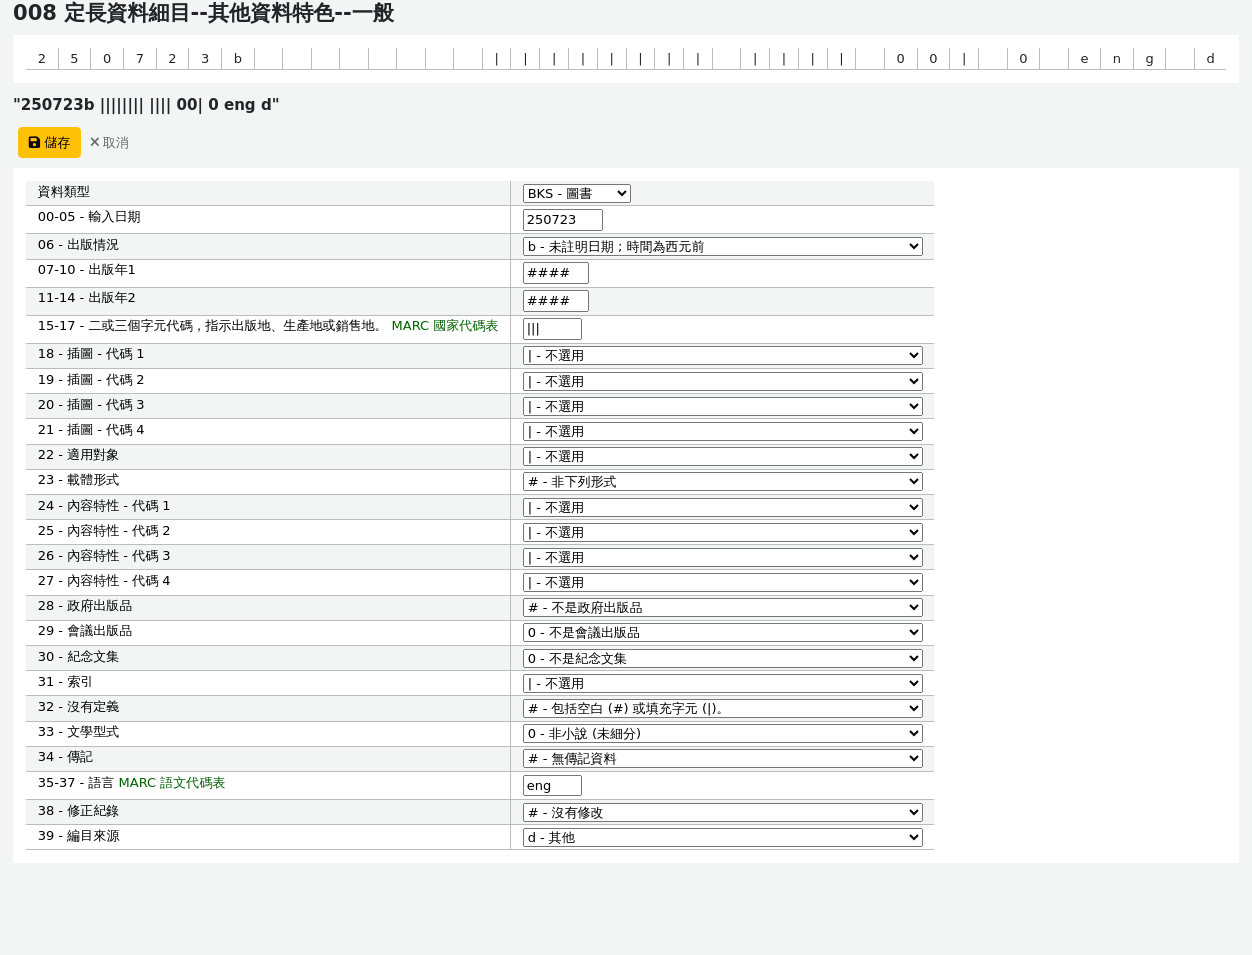This screenshot has width=1252, height=955.
Task: Click the 'g' cell in the top position table
Action: [x=1149, y=59]
